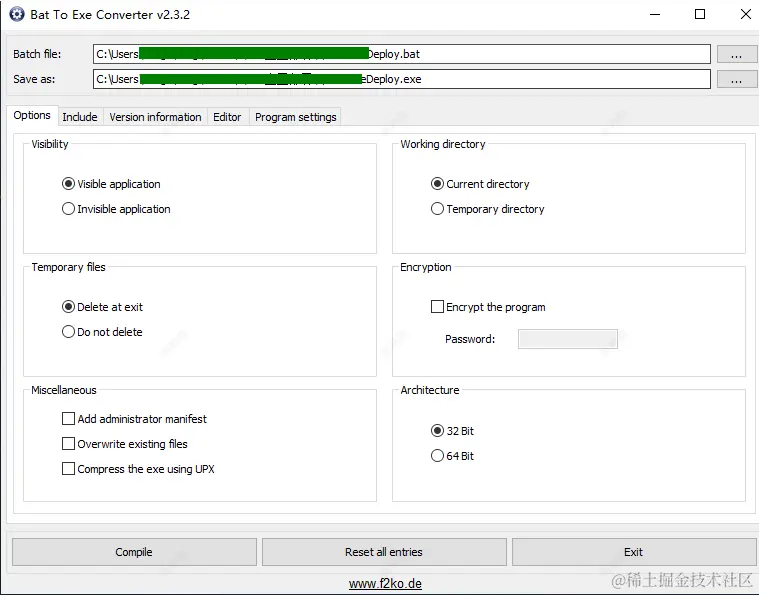This screenshot has width=759, height=595.
Task: Enable Overwrite existing files checkbox
Action: 125,444
